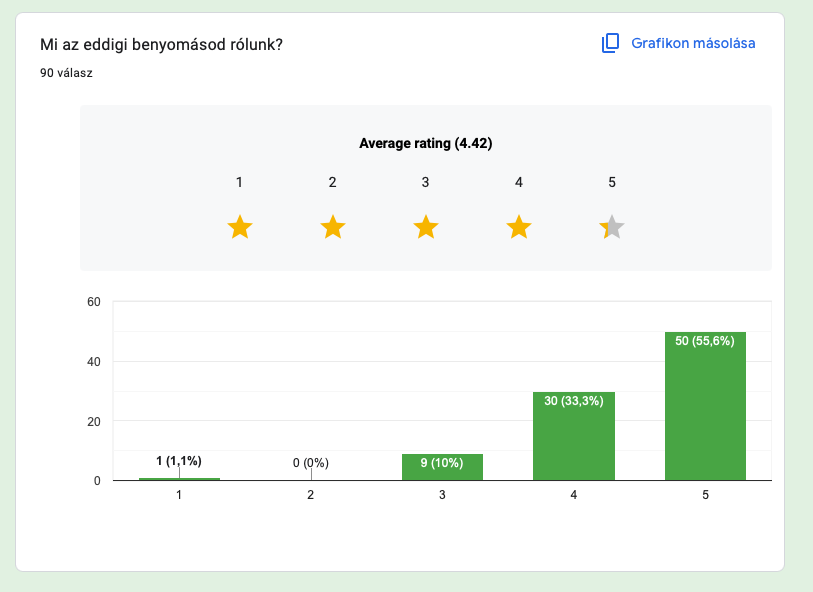The image size is (813, 592).
Task: Click the '30 (33,3%)' bar label
Action: (x=574, y=401)
